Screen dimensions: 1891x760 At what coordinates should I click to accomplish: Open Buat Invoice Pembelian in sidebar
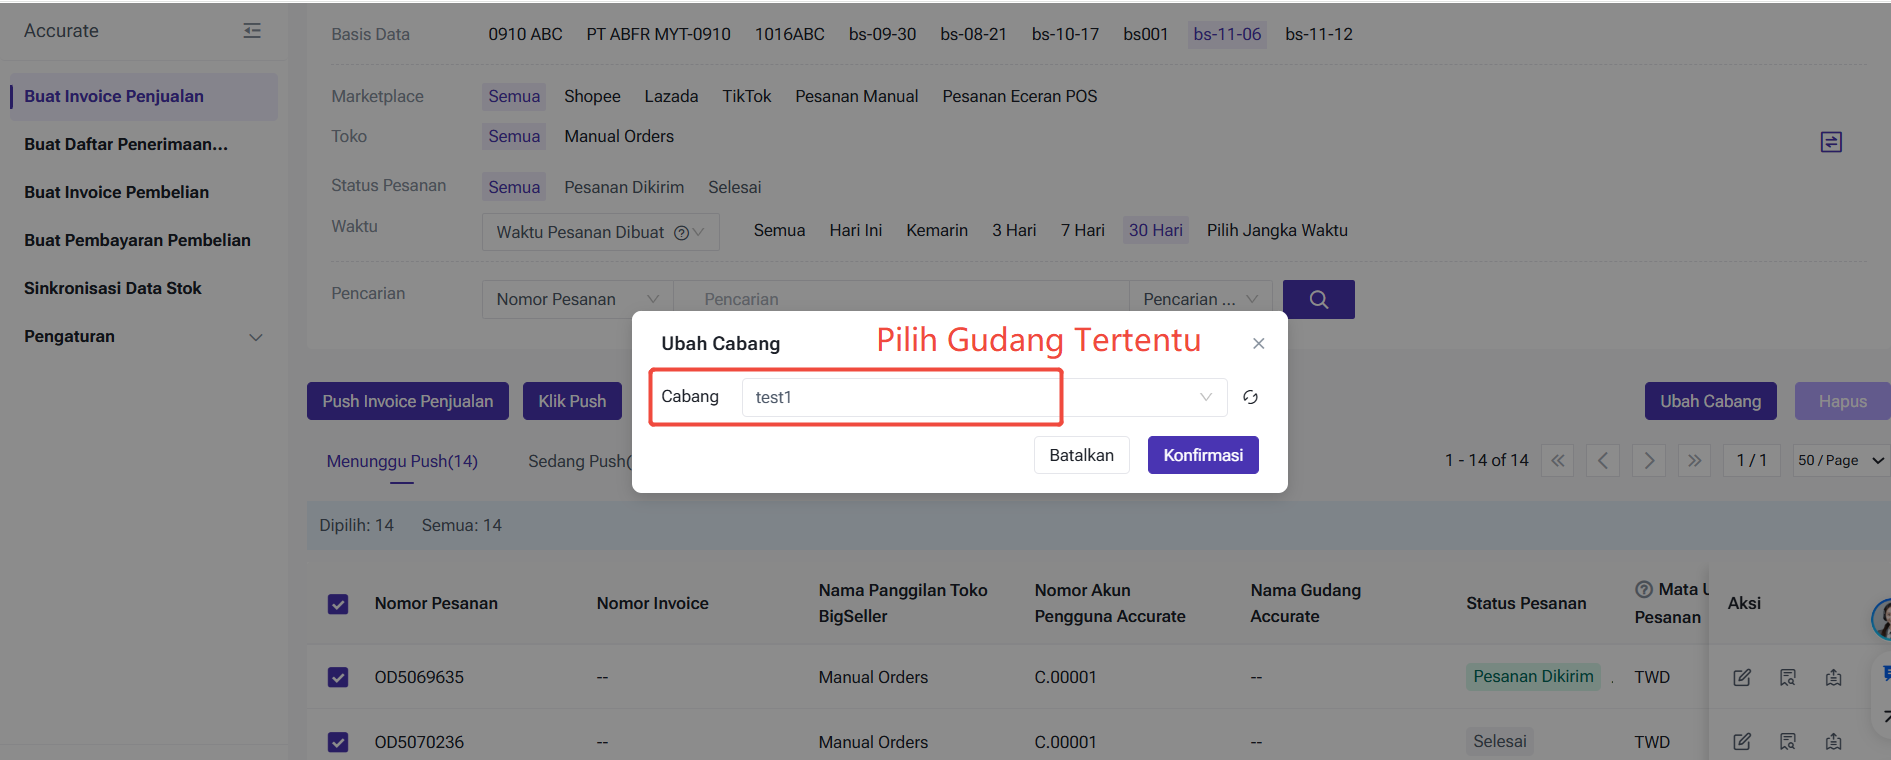pos(117,192)
